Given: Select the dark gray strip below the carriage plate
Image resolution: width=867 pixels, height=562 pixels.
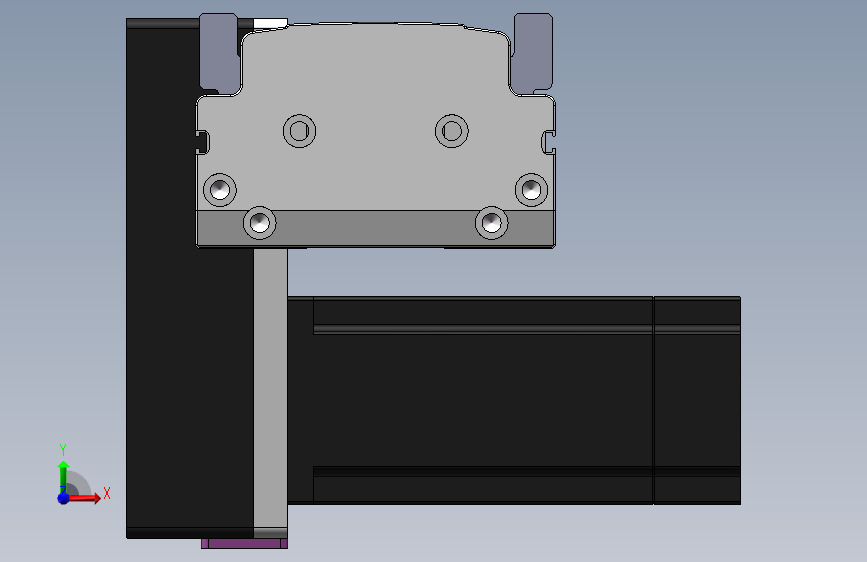Looking at the screenshot, I should coord(376,228).
